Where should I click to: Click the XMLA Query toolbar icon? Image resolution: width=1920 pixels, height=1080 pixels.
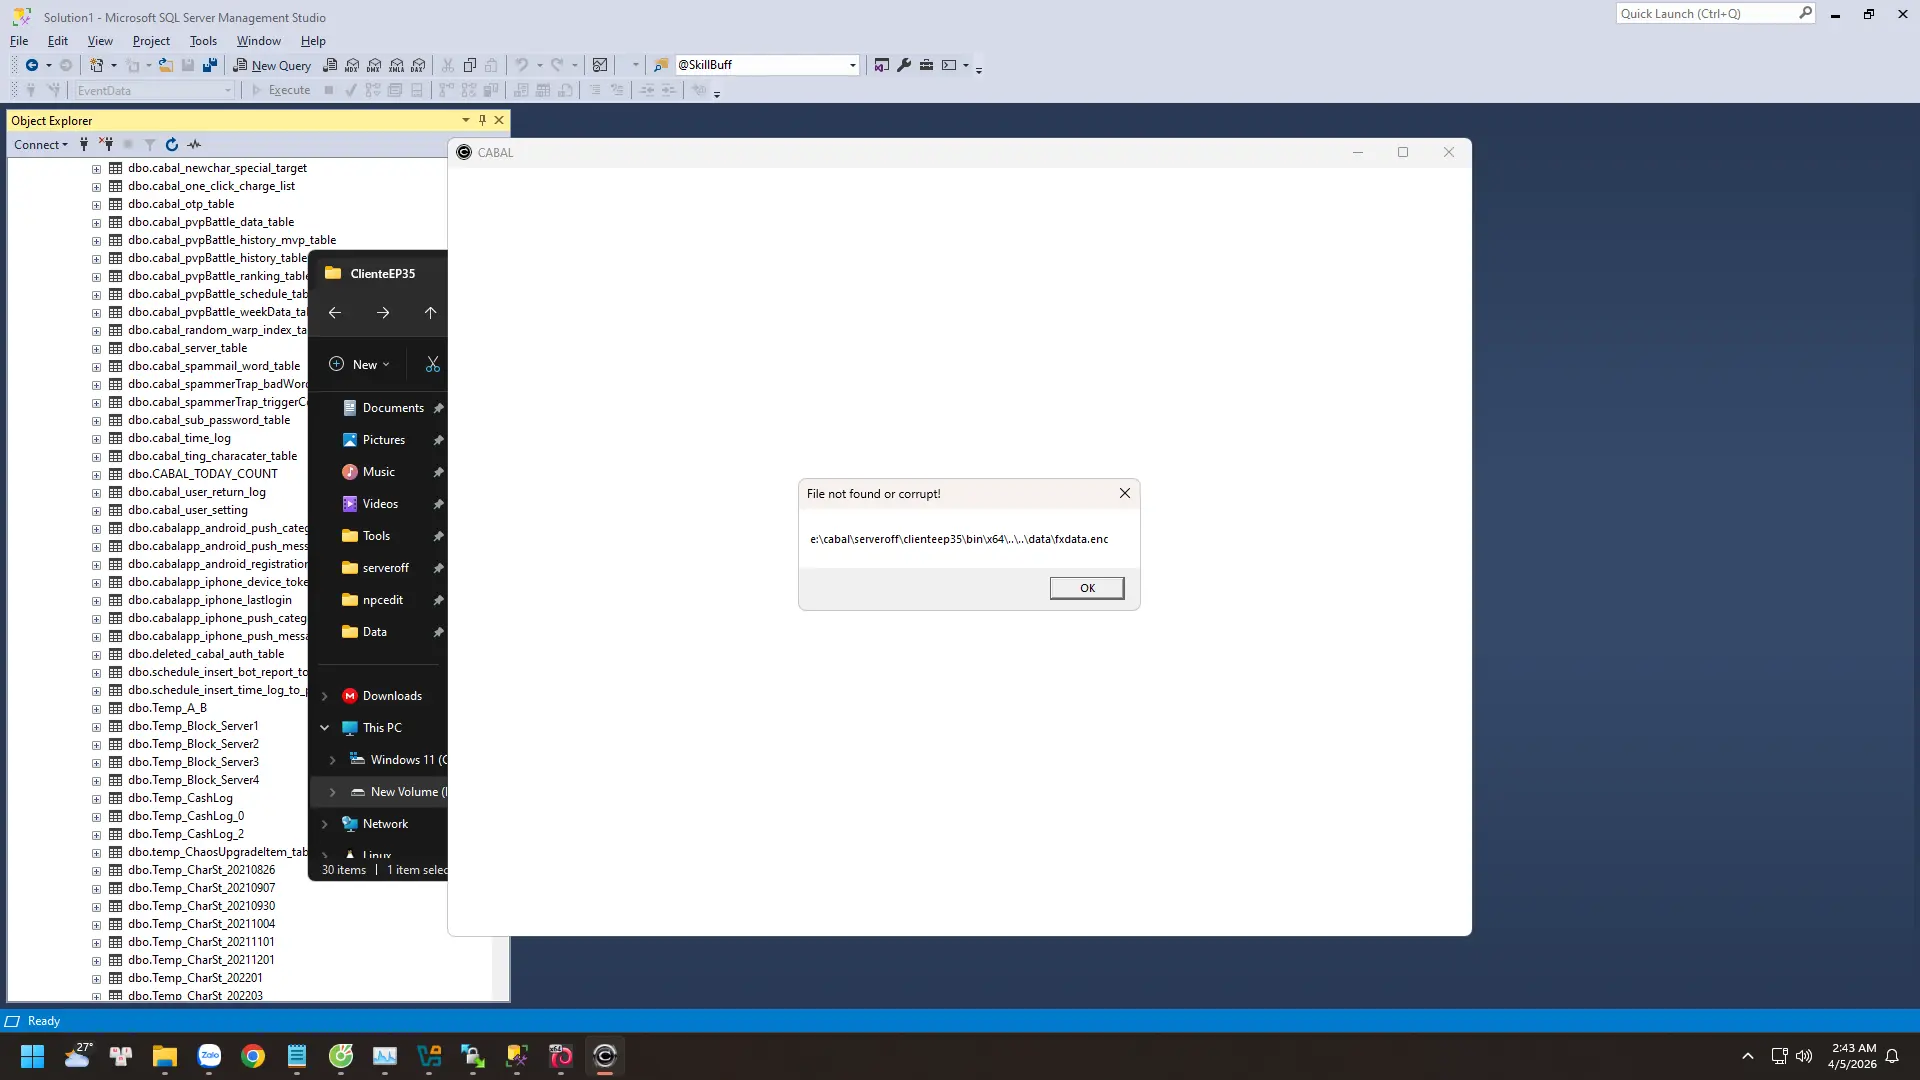click(x=396, y=65)
